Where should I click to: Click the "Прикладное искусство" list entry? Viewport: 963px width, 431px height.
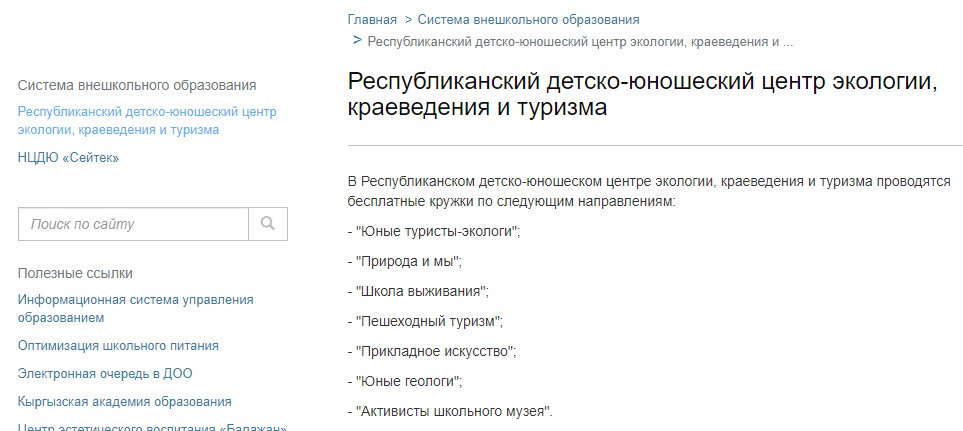pyautogui.click(x=432, y=351)
